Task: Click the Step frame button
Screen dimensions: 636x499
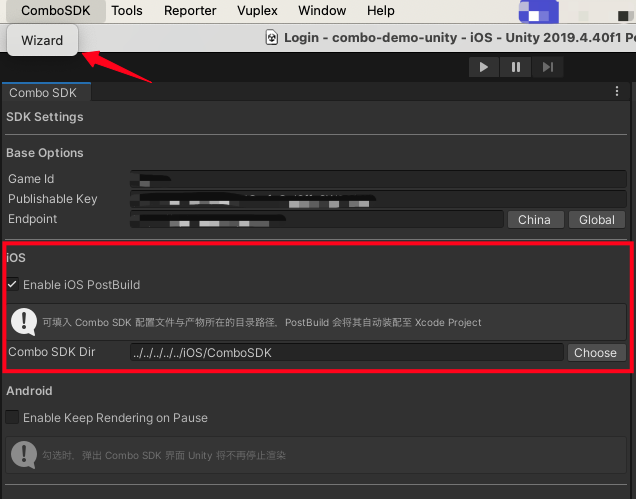Action: point(547,67)
